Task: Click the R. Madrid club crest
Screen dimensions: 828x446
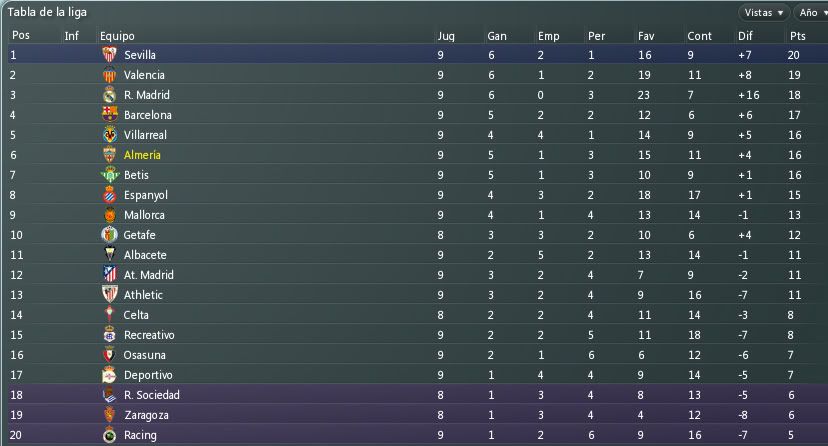Action: 109,94
